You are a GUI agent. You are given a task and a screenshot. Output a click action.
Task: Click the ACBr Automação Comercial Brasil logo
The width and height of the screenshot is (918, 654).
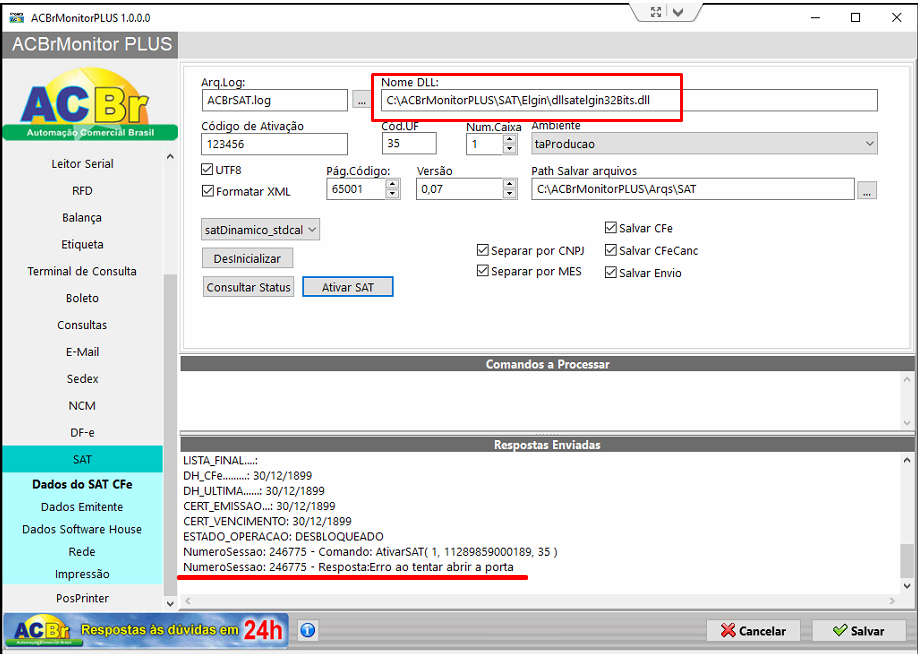tap(90, 104)
